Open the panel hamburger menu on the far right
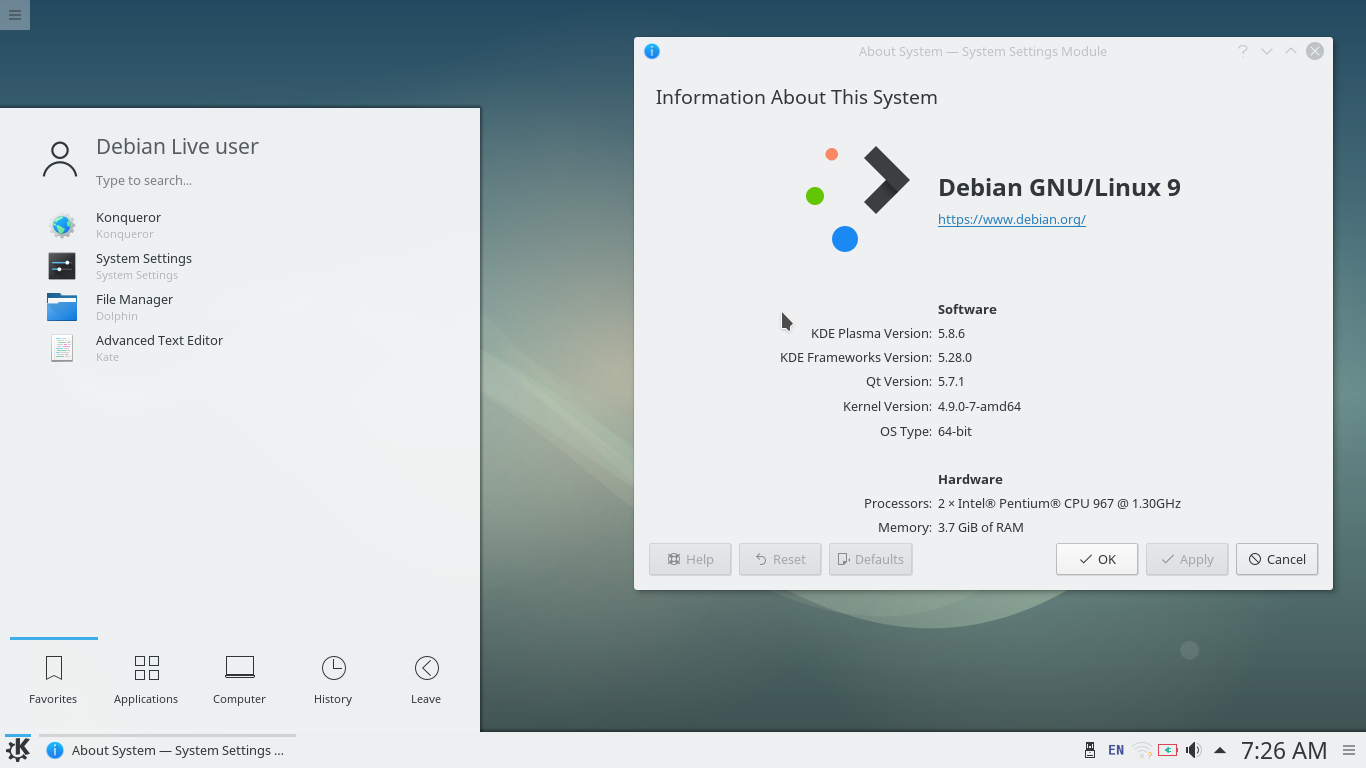The width and height of the screenshot is (1366, 768). coord(1349,750)
